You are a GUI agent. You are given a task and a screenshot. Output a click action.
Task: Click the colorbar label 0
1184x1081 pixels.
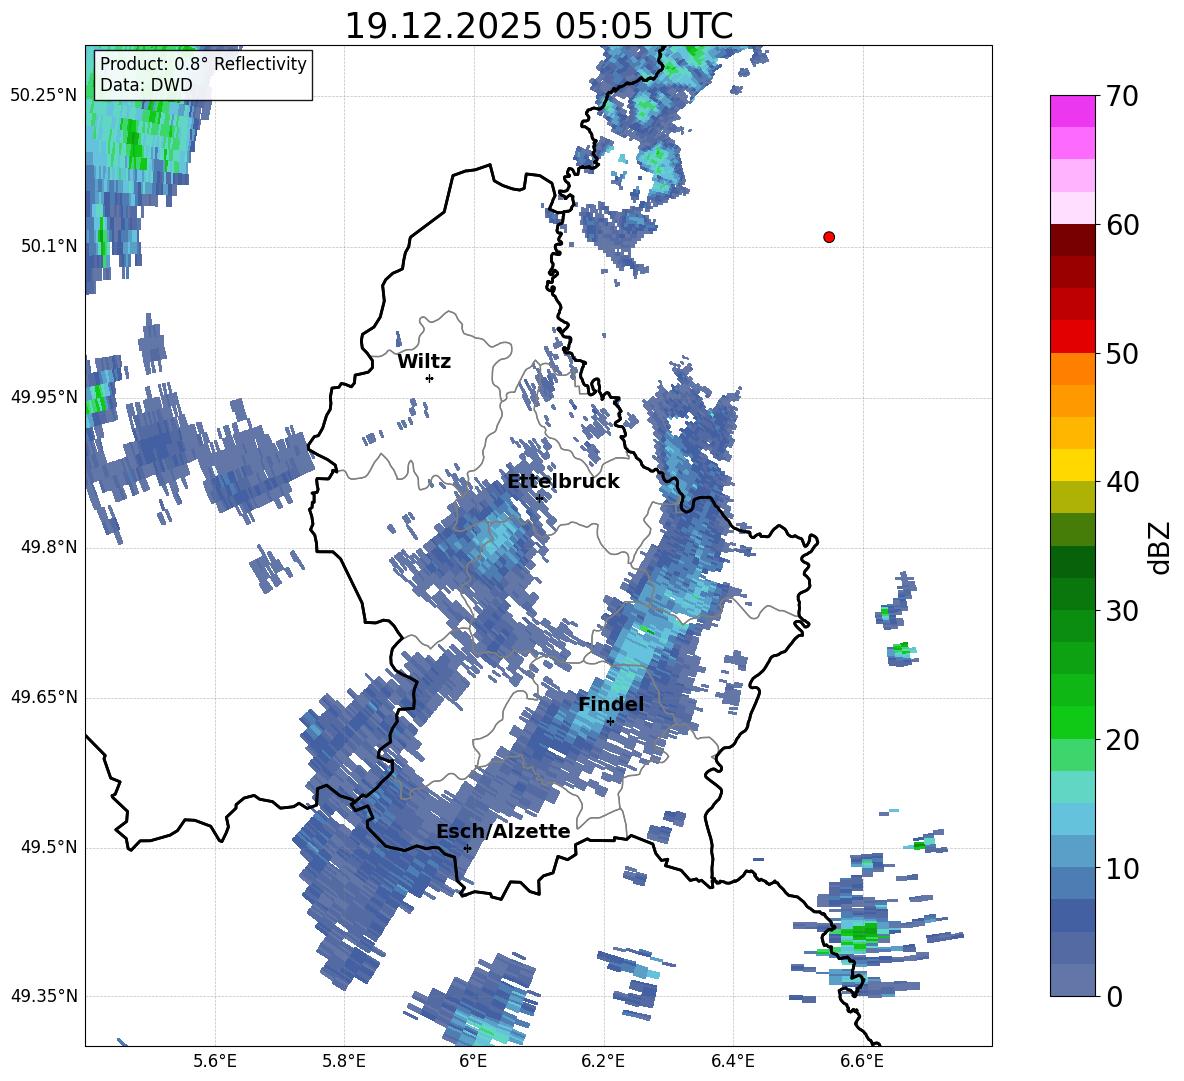tap(1115, 997)
